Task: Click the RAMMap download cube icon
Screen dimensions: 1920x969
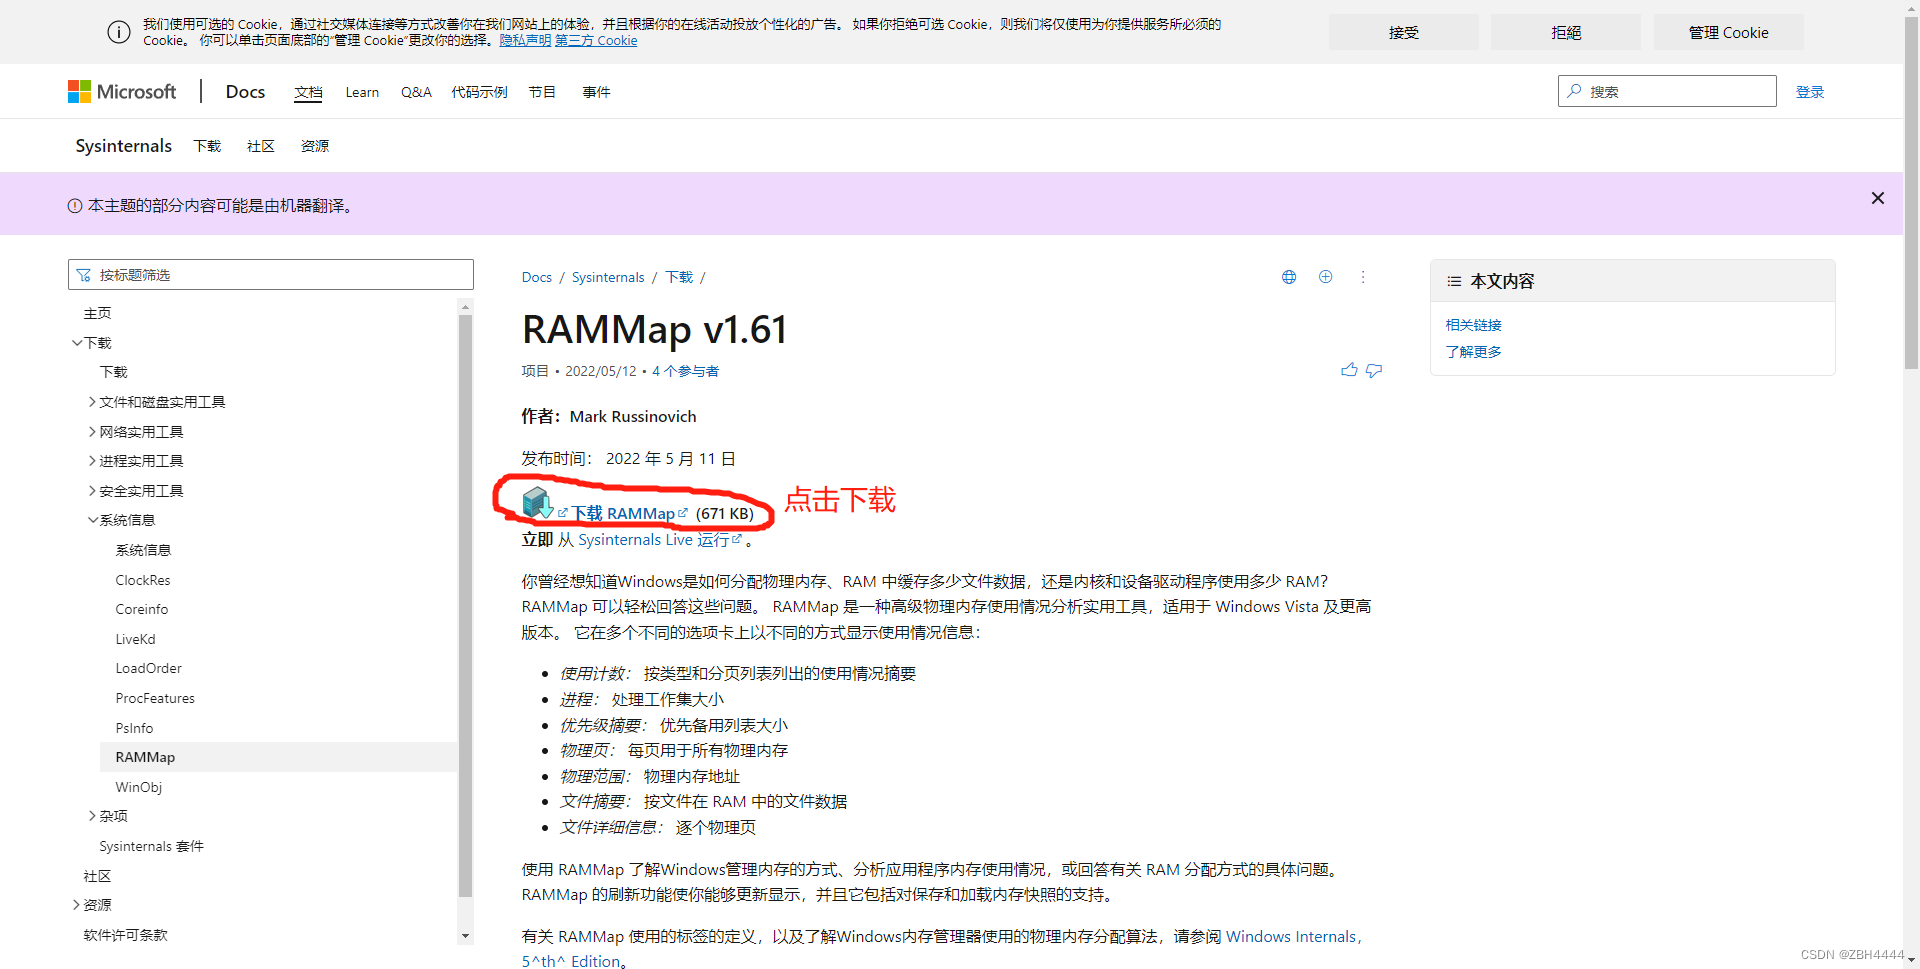Action: [x=537, y=503]
